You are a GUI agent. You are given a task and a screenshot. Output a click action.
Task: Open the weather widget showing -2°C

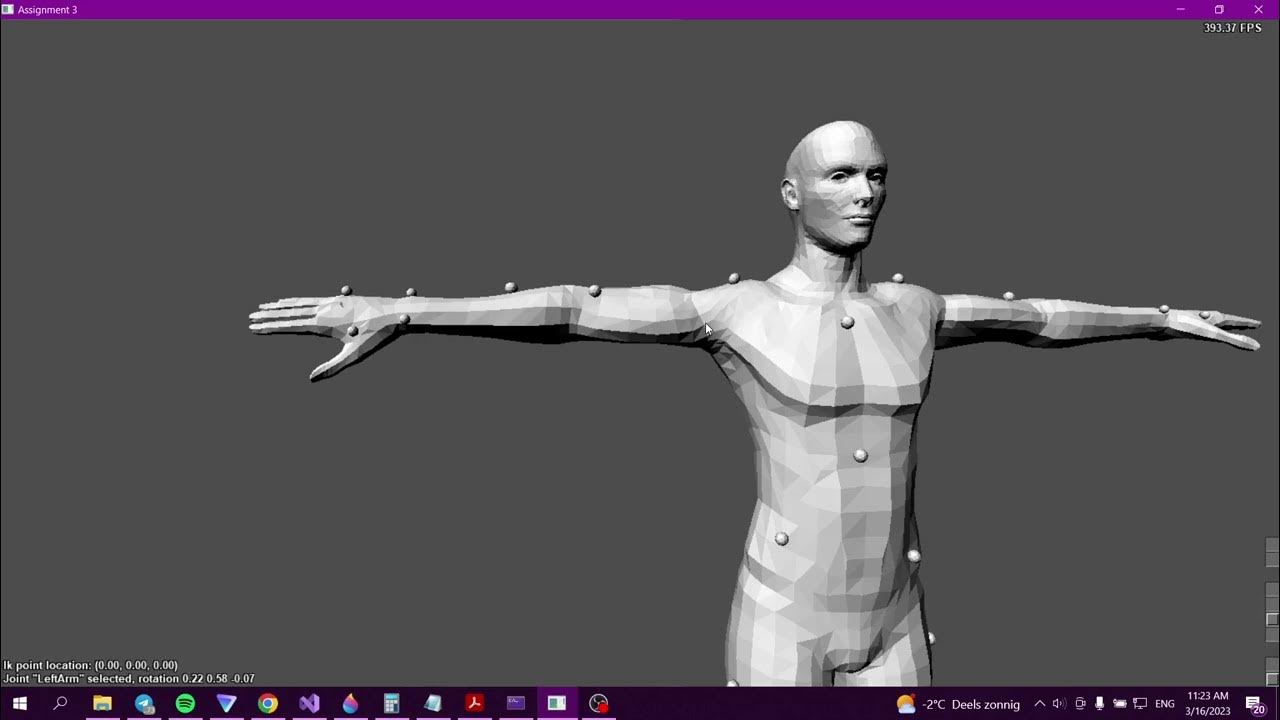958,704
